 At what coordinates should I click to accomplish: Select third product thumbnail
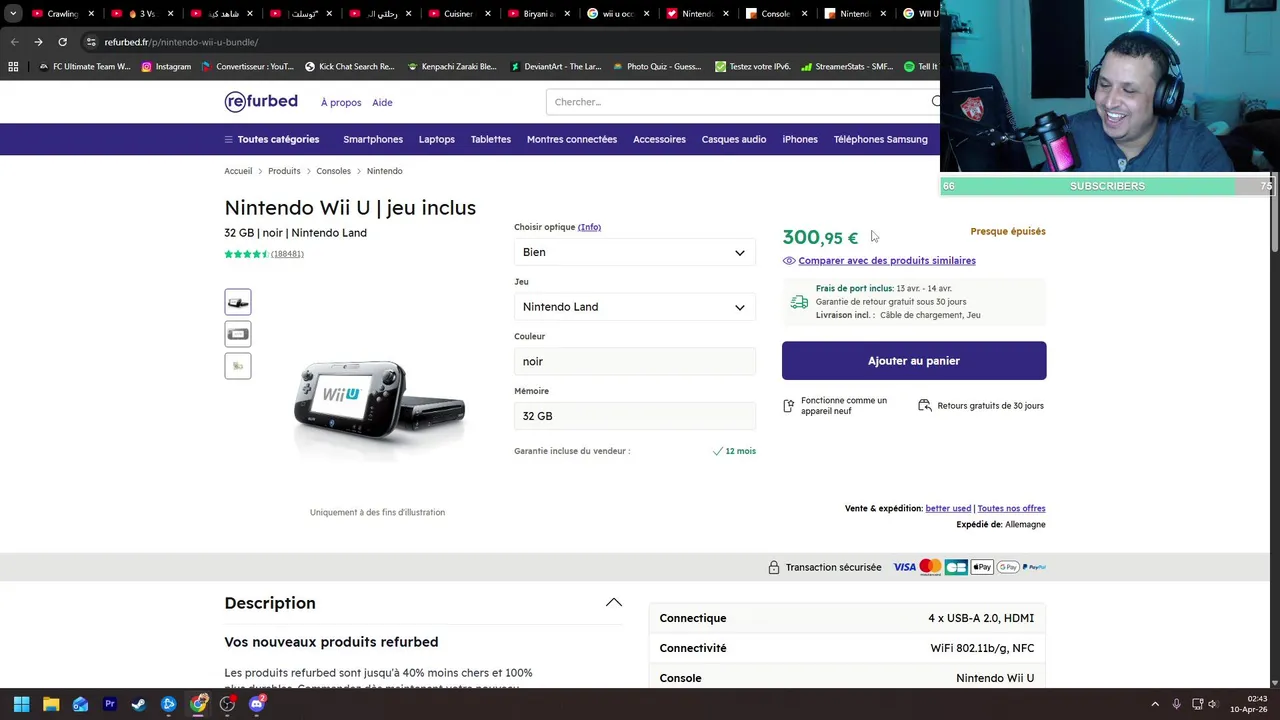click(x=238, y=366)
